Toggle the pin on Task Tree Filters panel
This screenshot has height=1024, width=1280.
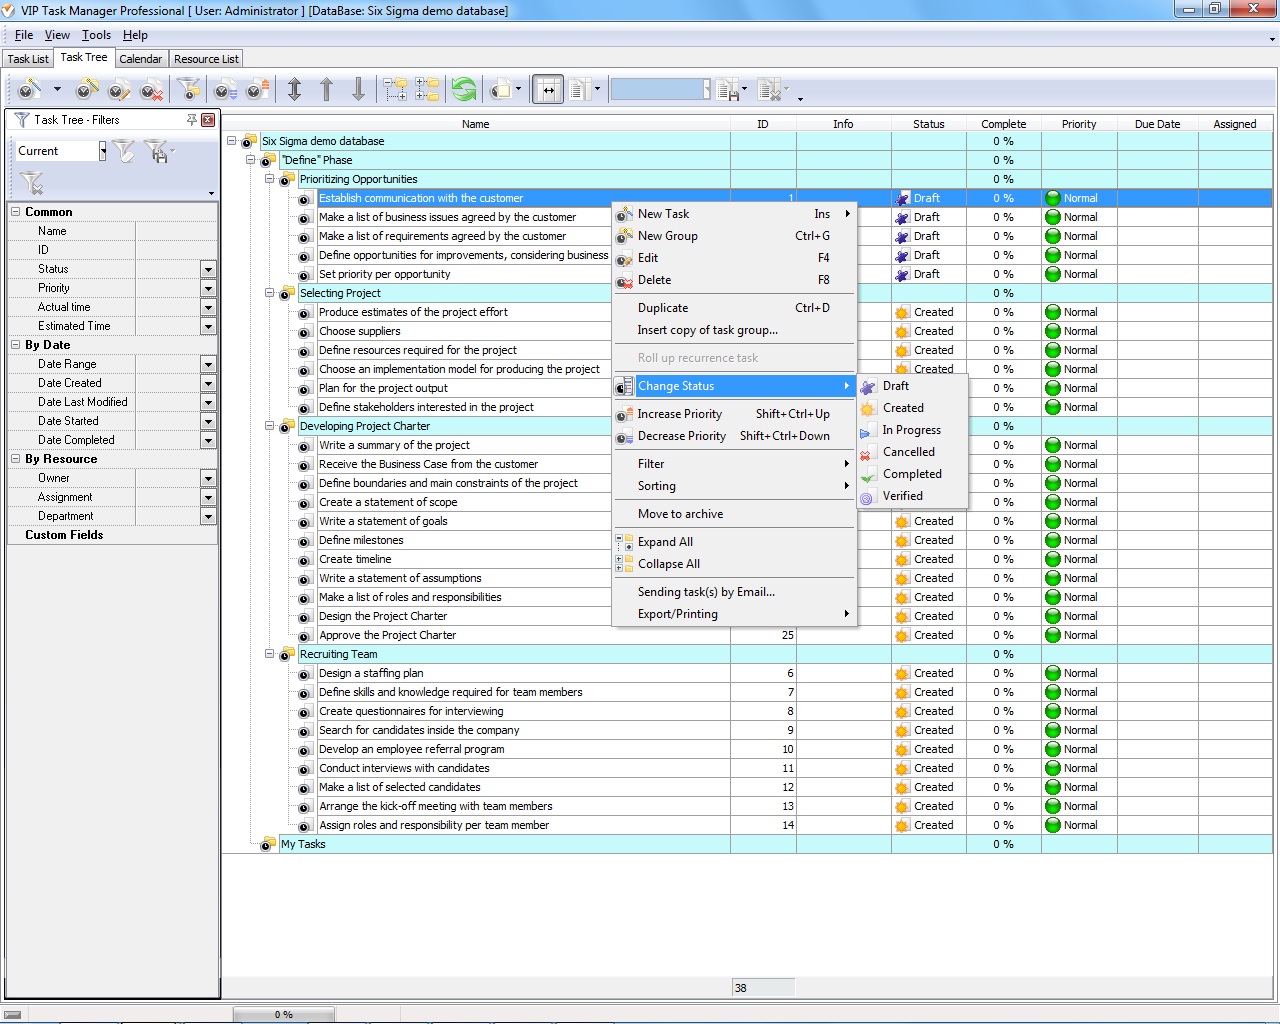coord(191,120)
